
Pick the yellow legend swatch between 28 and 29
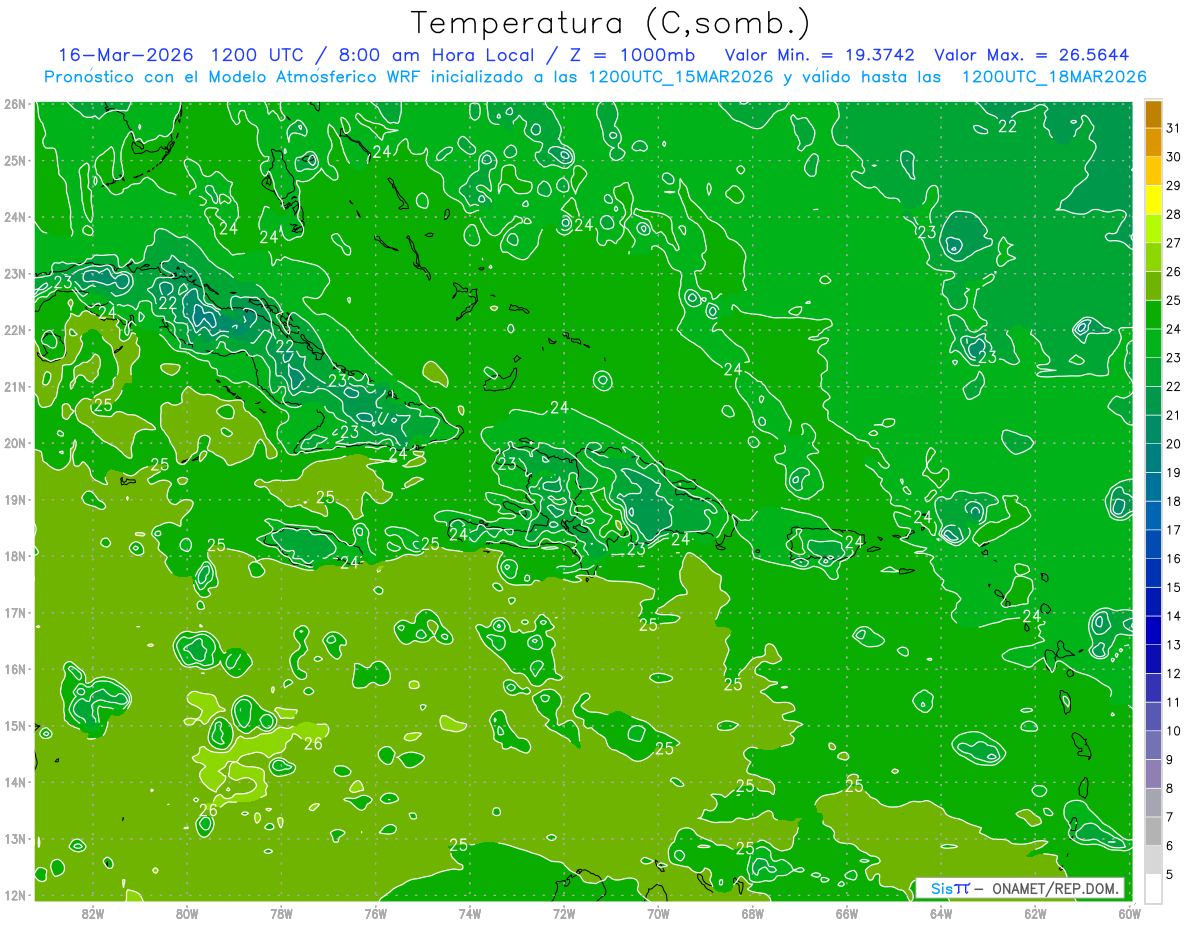pos(1153,200)
